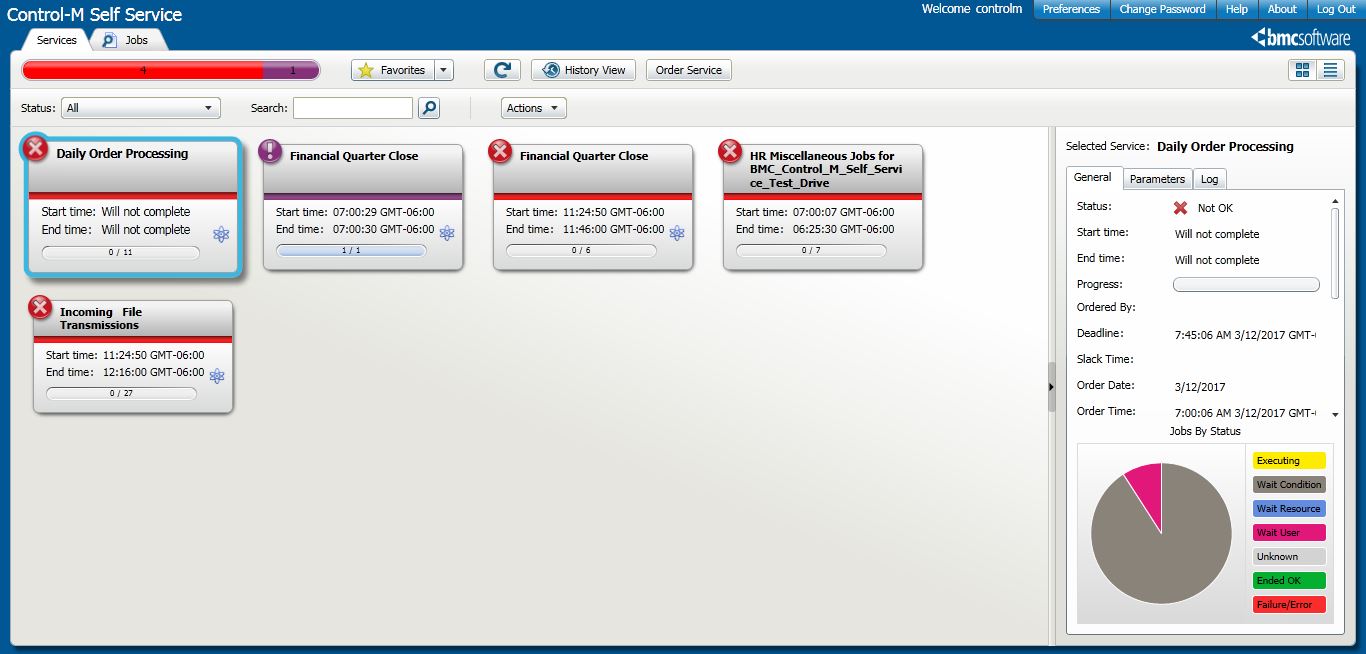
Task: Collapse the details side panel arrow
Action: [x=1051, y=385]
